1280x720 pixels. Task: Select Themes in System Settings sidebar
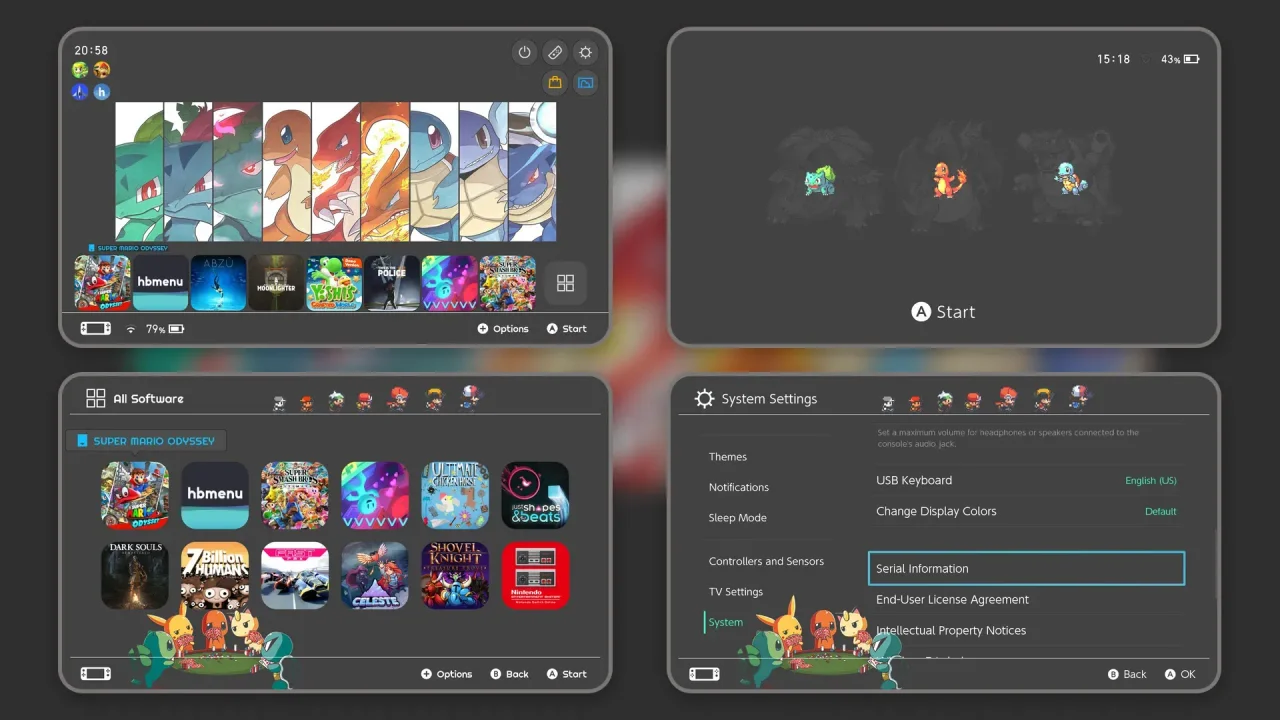(x=728, y=457)
